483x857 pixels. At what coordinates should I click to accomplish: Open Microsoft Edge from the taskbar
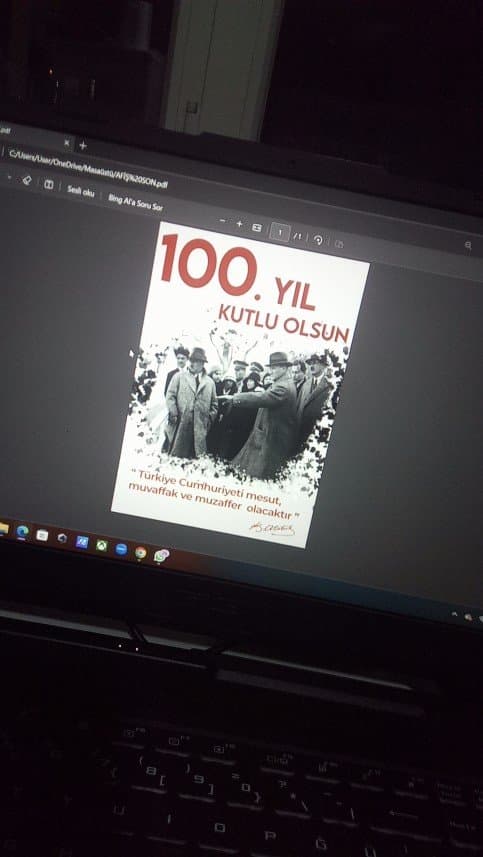22,531
